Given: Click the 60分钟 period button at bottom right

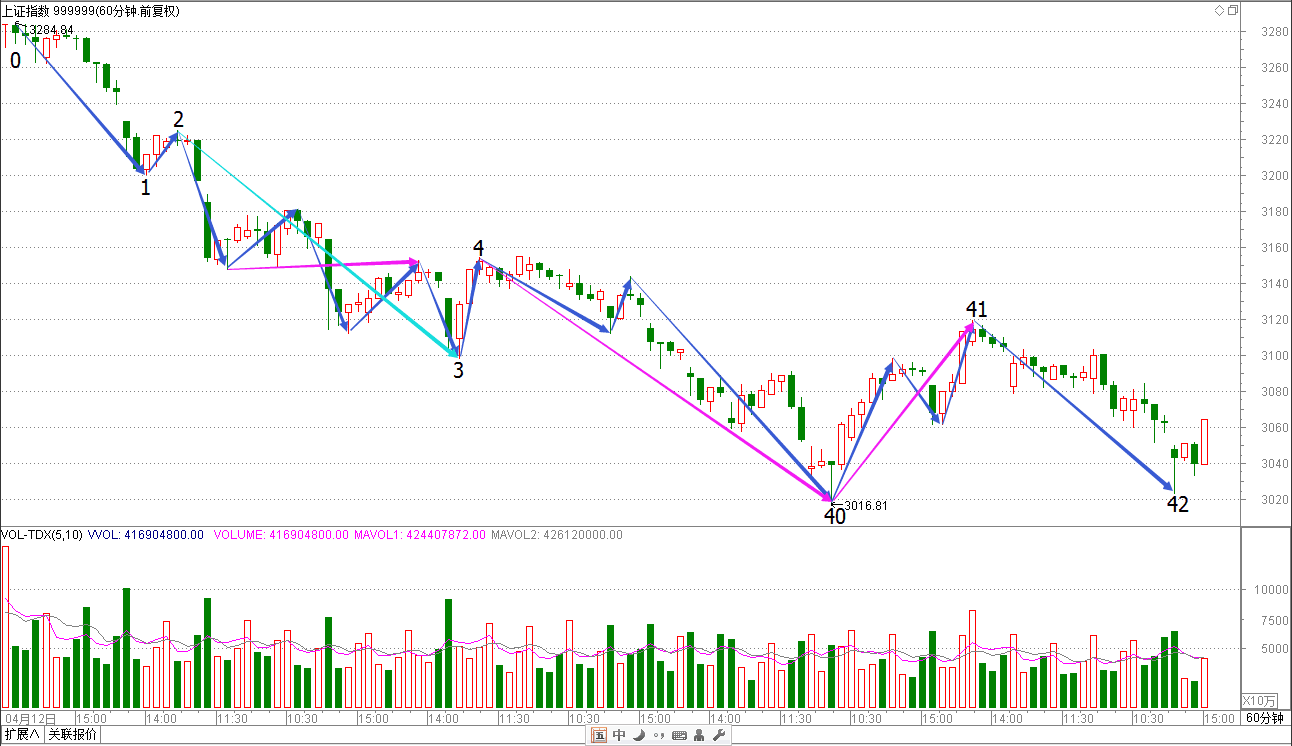Looking at the screenshot, I should [x=1265, y=718].
